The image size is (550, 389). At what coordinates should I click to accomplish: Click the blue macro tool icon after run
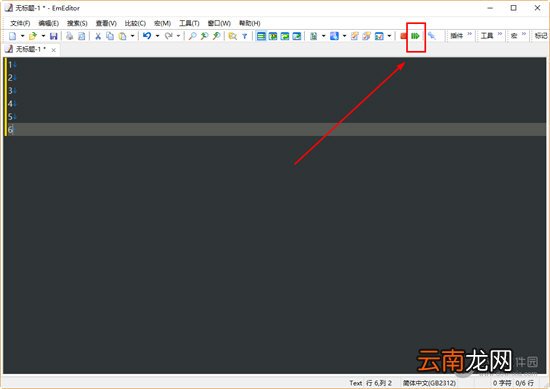tap(432, 36)
